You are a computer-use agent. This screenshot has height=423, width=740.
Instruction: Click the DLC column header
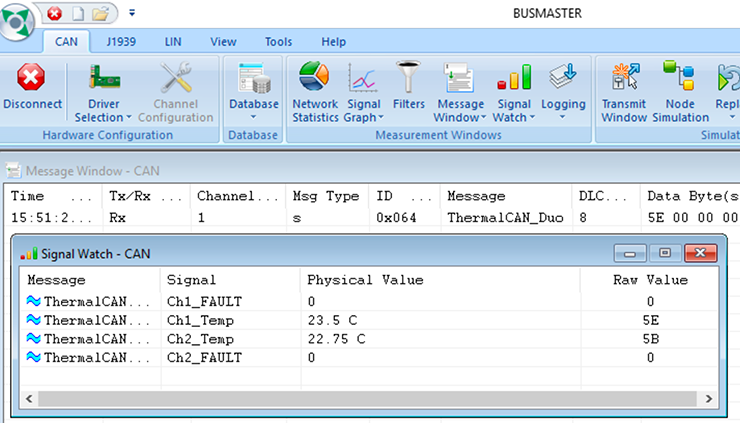(605, 196)
